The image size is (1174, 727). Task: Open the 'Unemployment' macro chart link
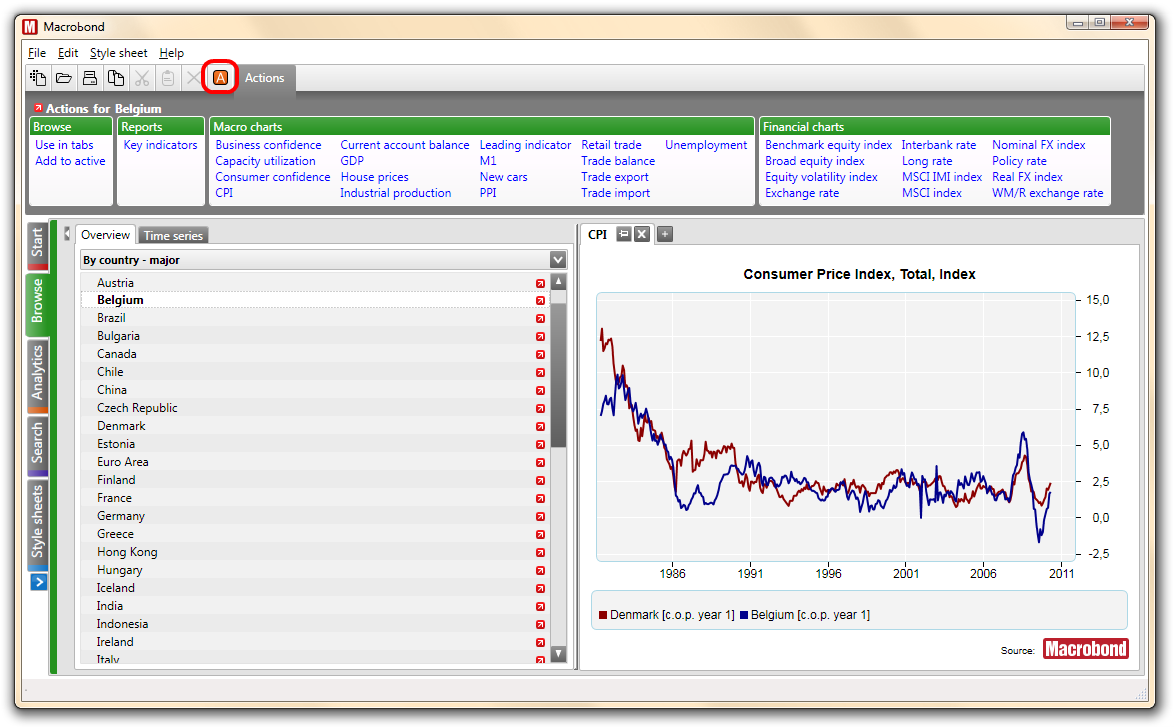(x=706, y=145)
